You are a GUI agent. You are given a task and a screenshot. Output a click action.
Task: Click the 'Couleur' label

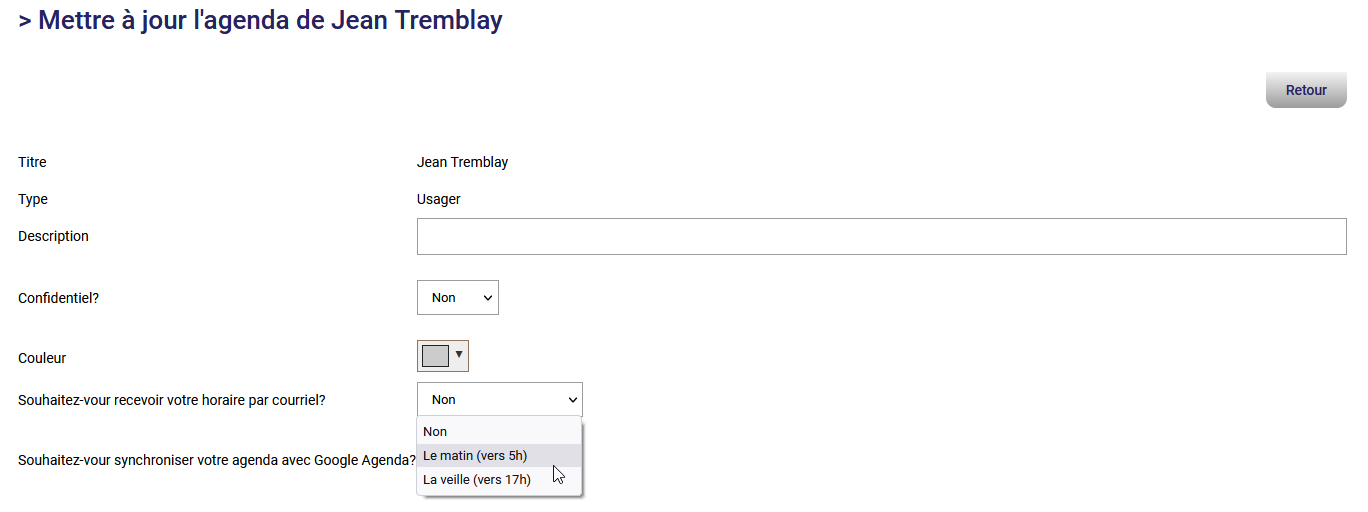42,358
